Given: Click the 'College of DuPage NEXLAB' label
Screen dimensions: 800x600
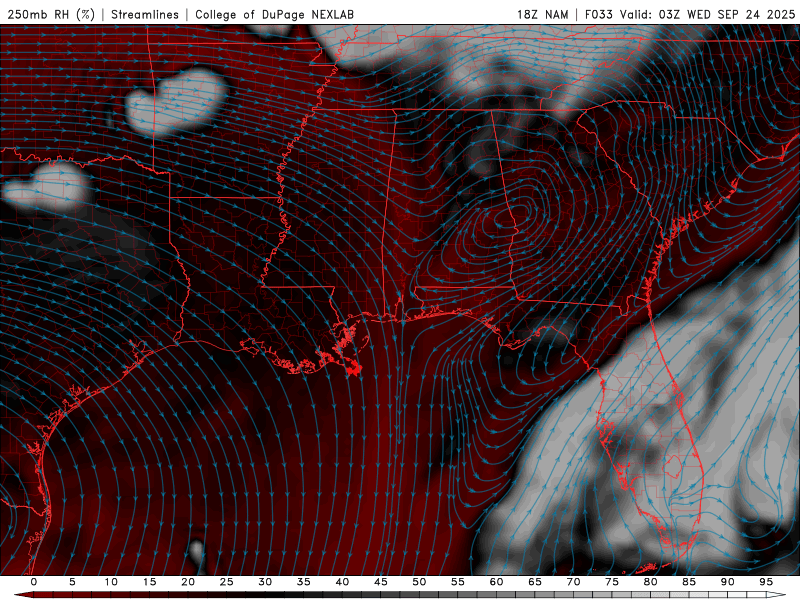Looking at the screenshot, I should (274, 14).
